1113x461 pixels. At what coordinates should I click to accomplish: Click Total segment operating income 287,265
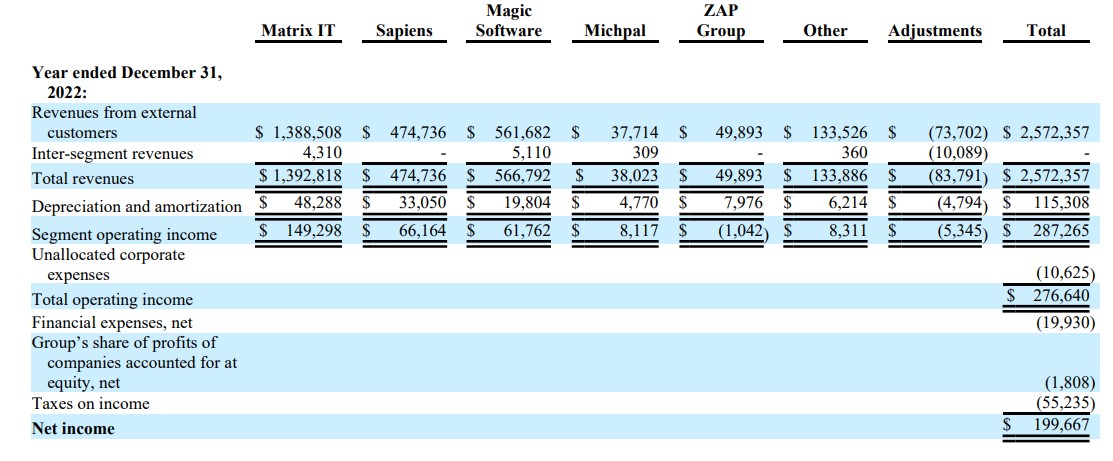click(1060, 230)
